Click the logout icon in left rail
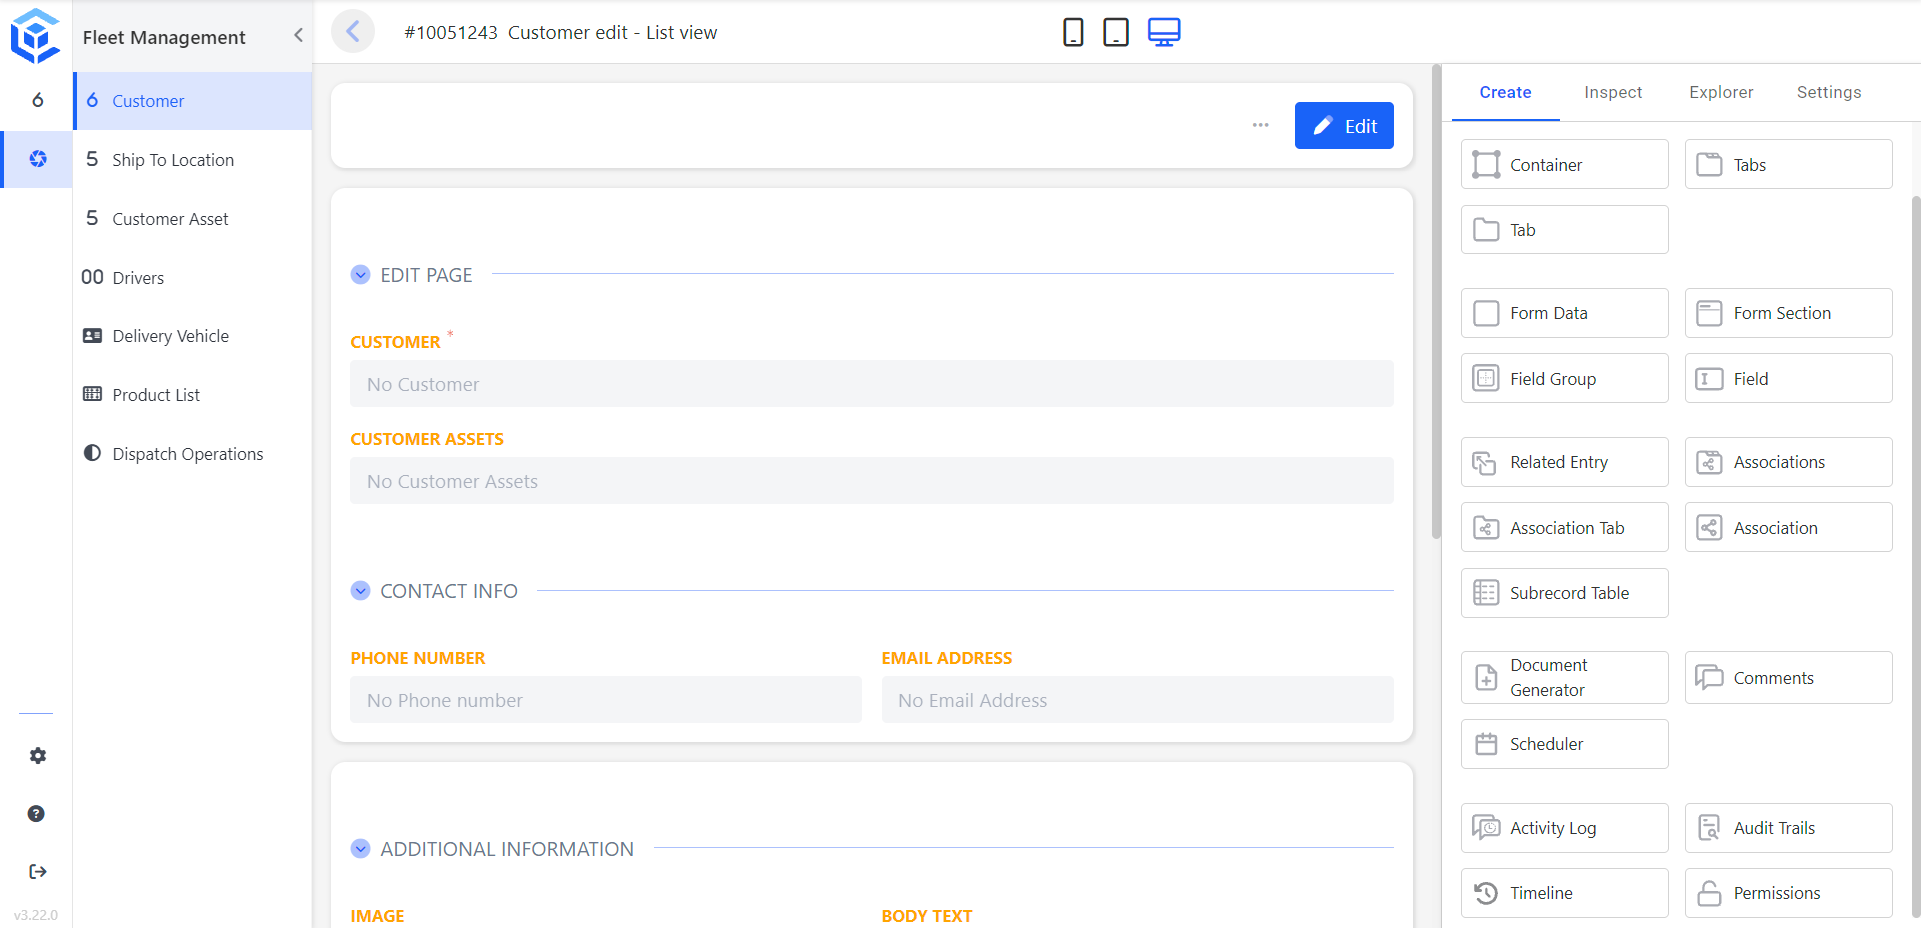Screen dimensions: 1921x928 tap(37, 872)
